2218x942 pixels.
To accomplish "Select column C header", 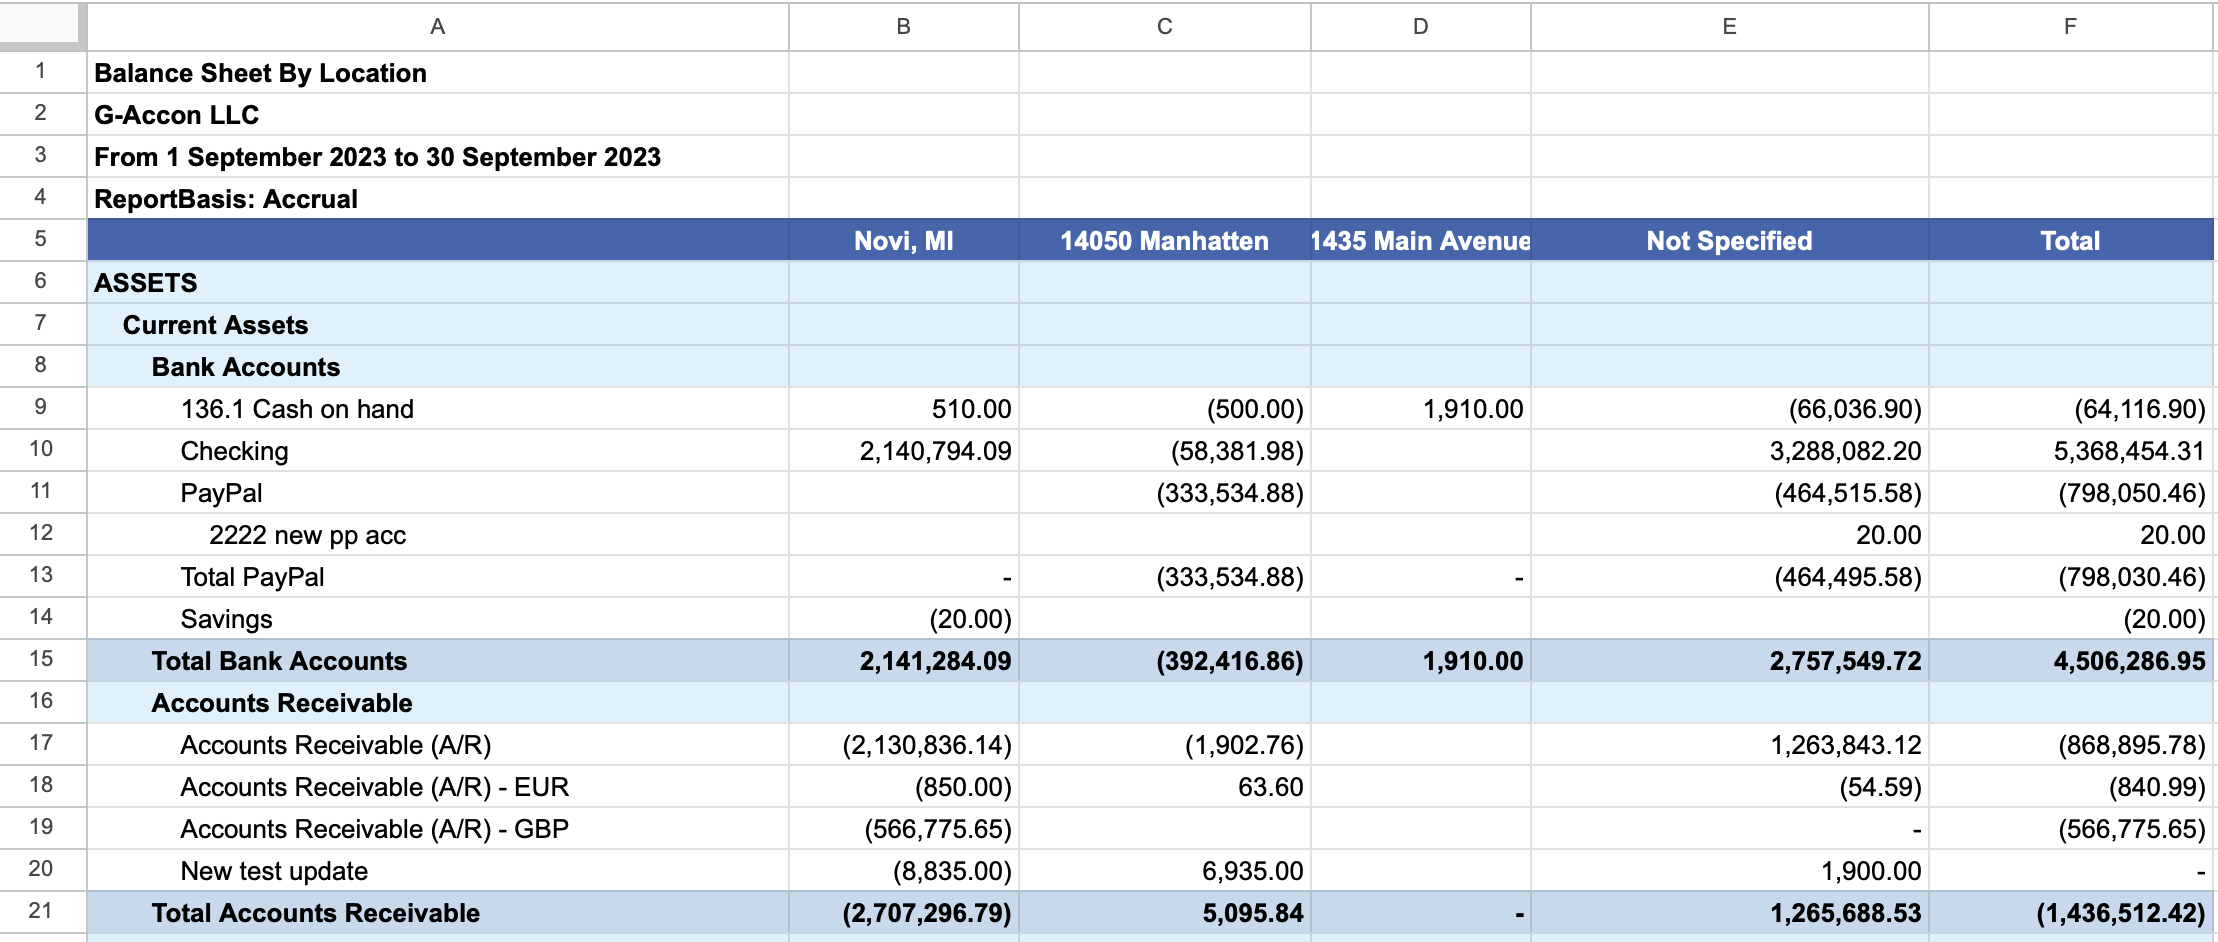I will [1164, 27].
